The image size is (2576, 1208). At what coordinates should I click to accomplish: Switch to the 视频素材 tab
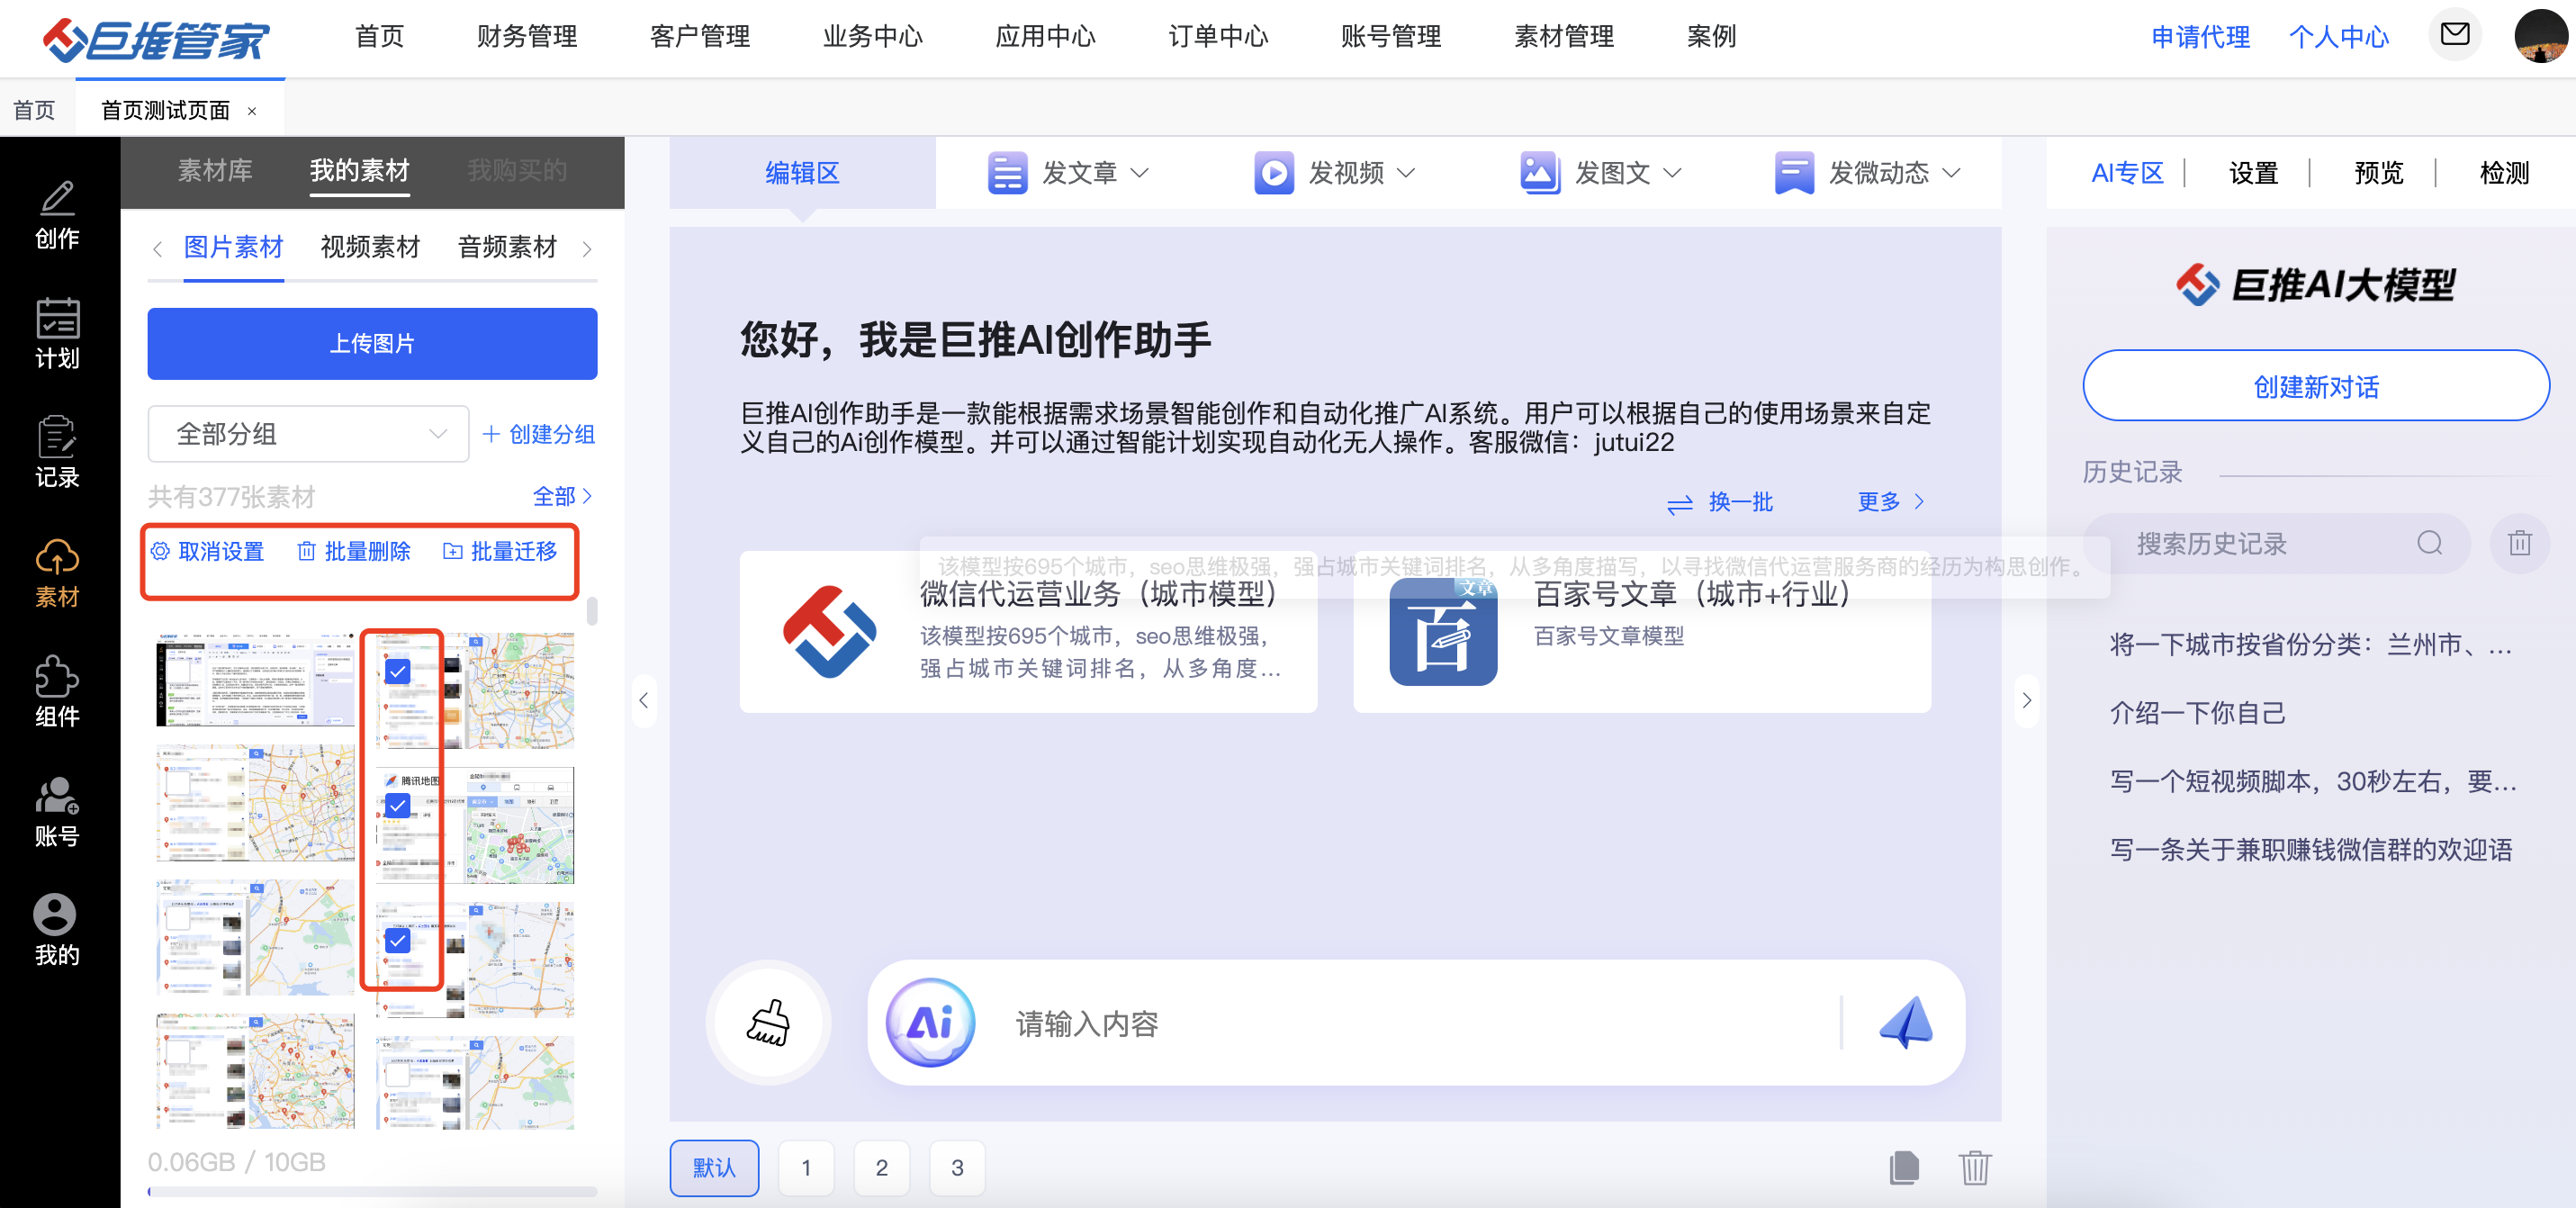(x=370, y=247)
